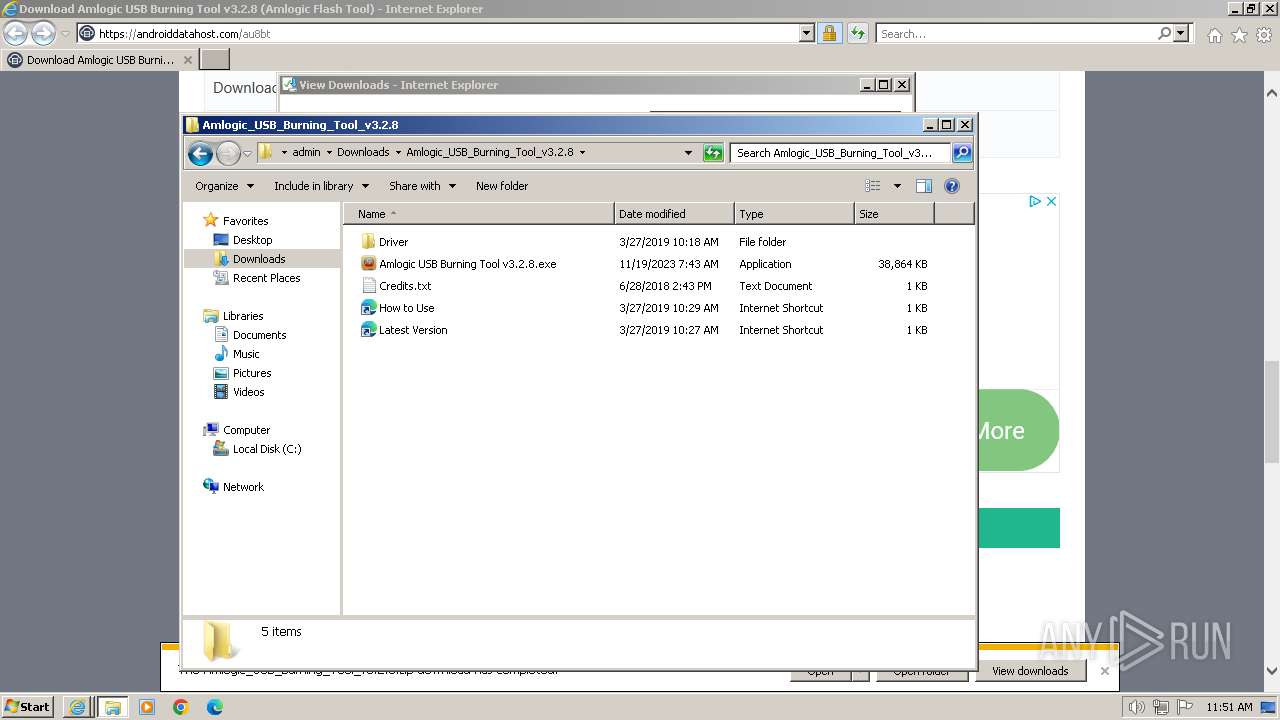
Task: Click the volume speaker tray icon
Action: (1137, 707)
